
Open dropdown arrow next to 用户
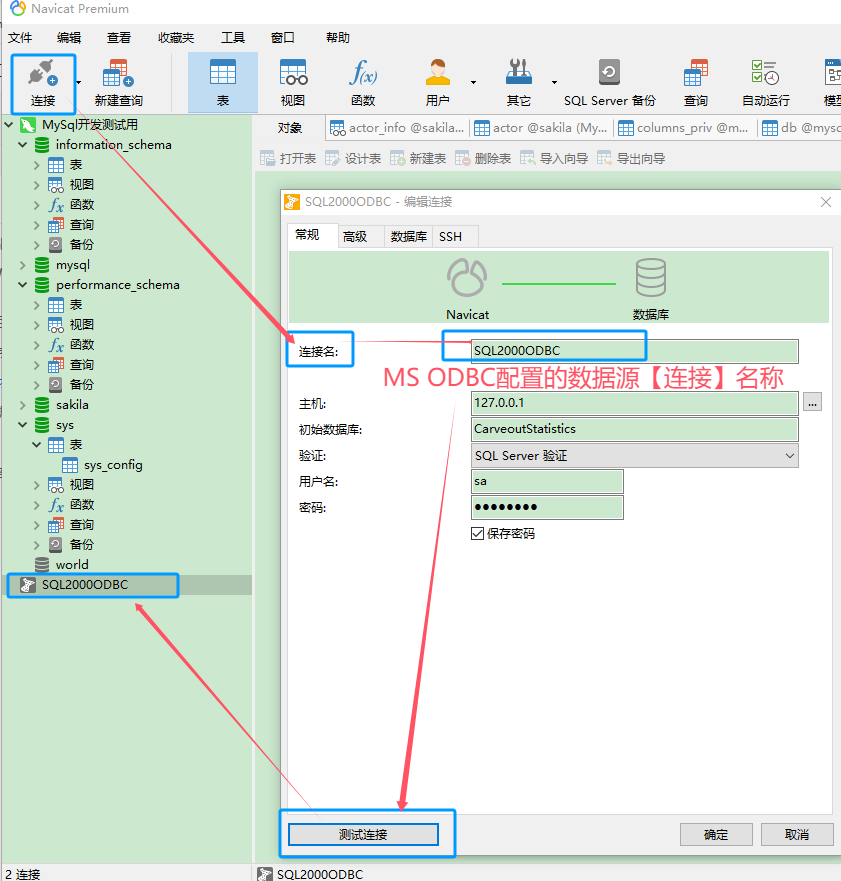(x=474, y=83)
